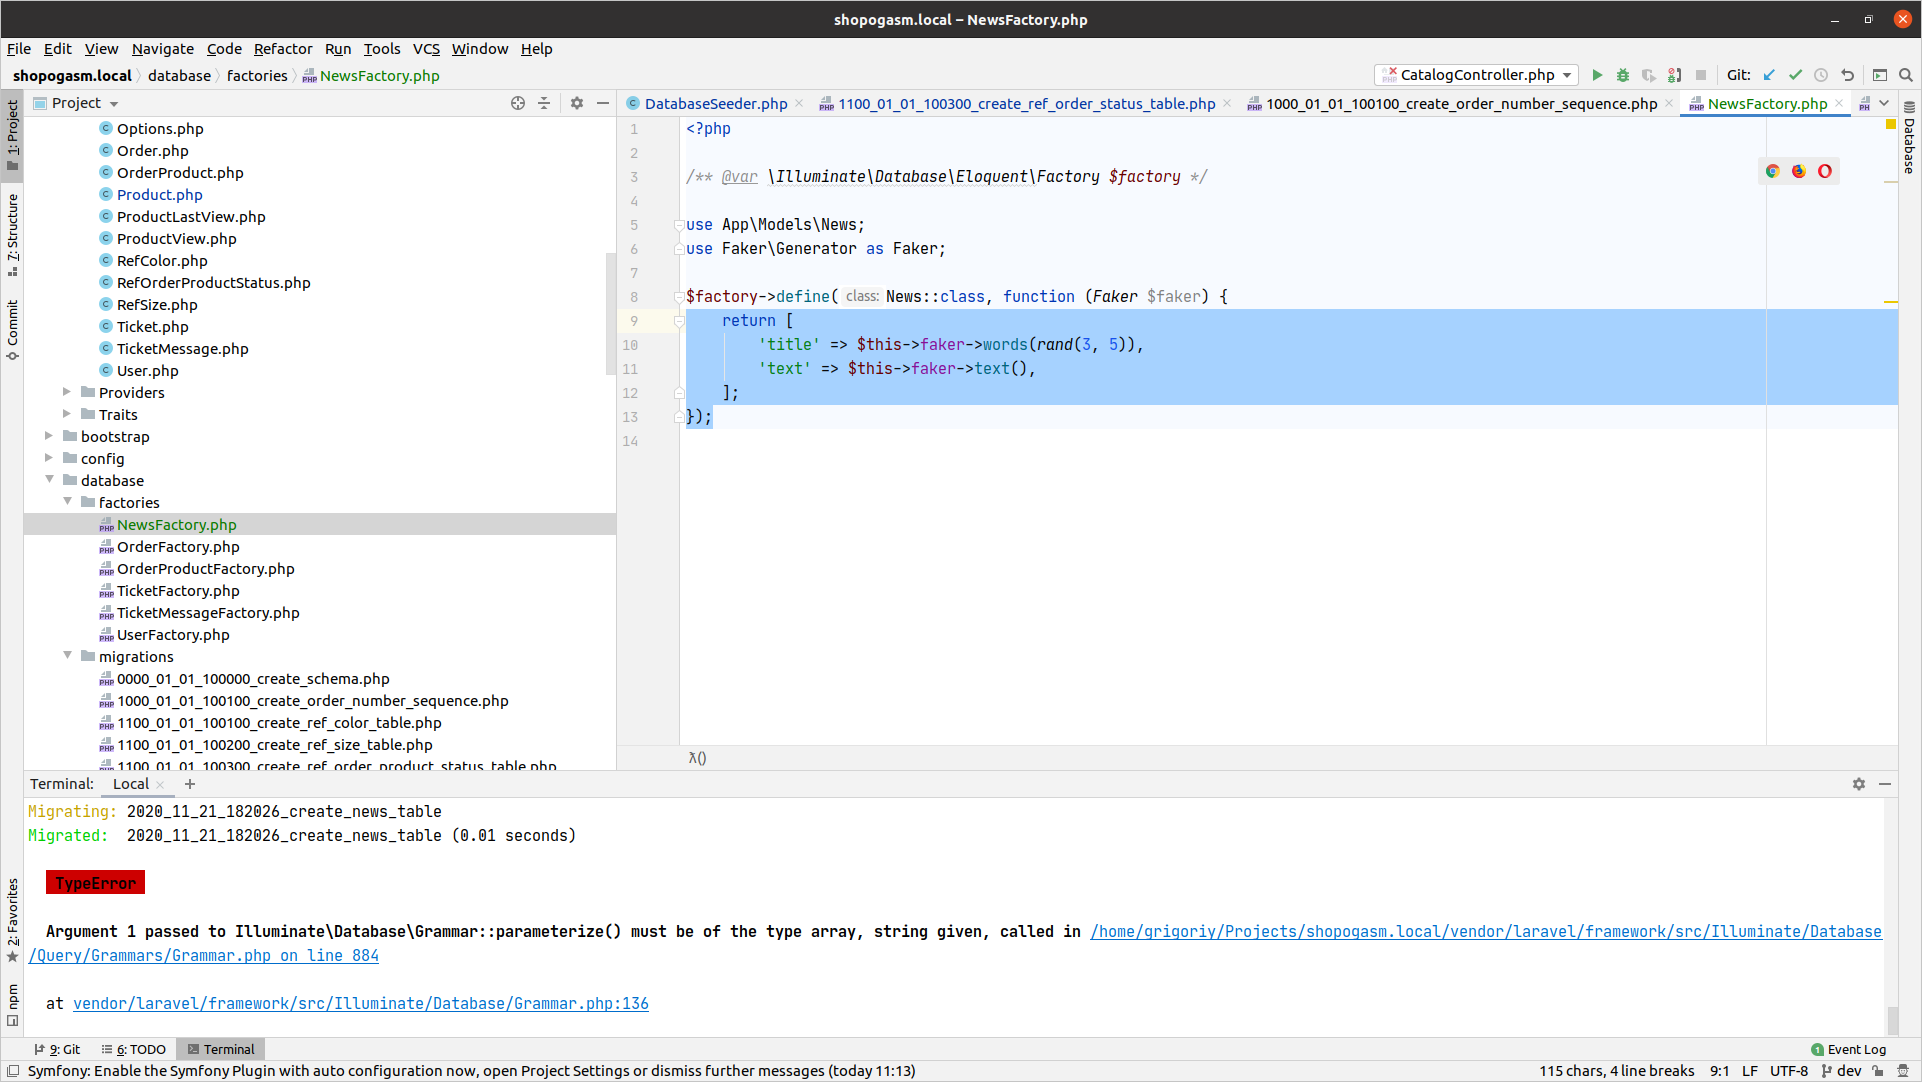This screenshot has height=1082, width=1922.
Task: Toggle the Terminal tool window button
Action: click(221, 1049)
